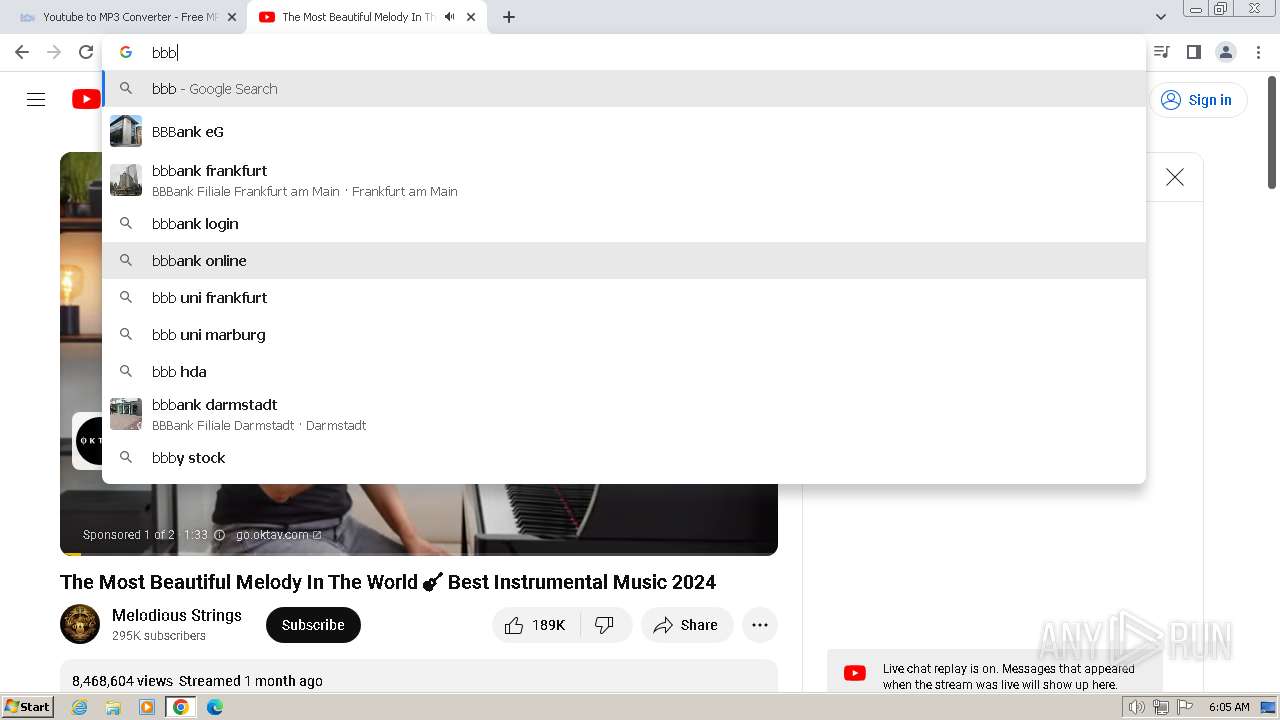The image size is (1280, 720).
Task: Click the video ad progress bar
Action: pos(419,553)
